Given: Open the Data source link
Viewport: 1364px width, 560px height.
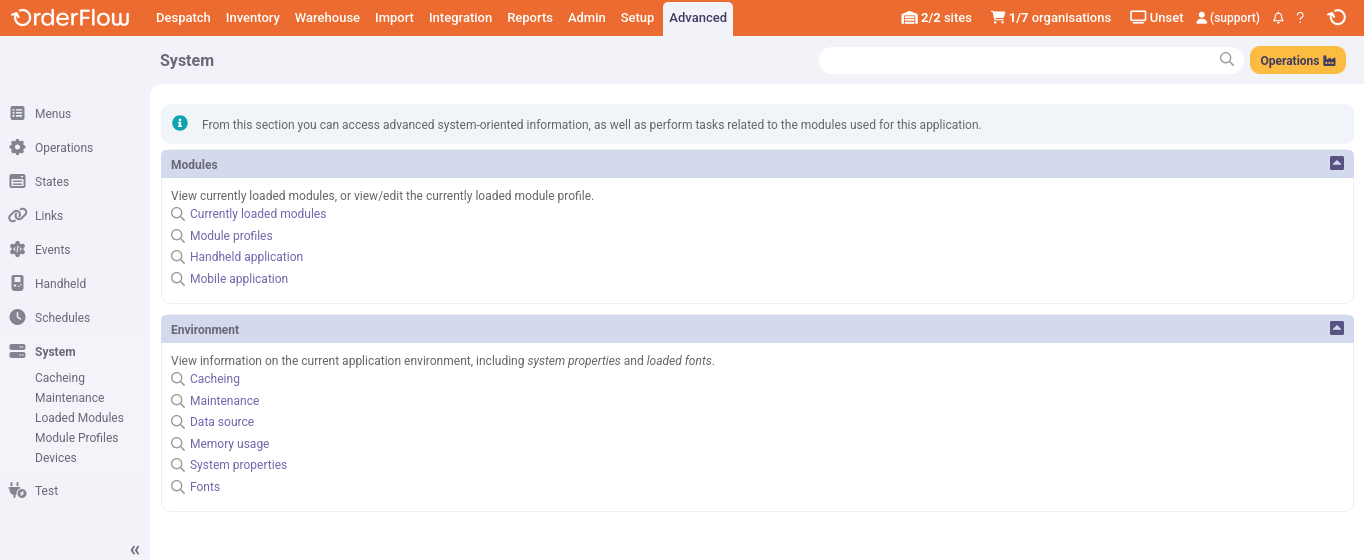Looking at the screenshot, I should click(x=222, y=422).
